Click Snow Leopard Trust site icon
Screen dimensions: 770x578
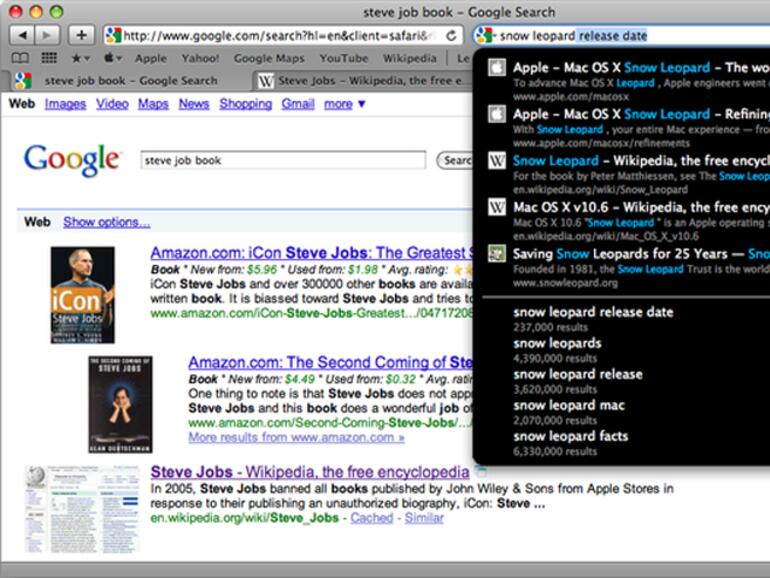pos(497,254)
